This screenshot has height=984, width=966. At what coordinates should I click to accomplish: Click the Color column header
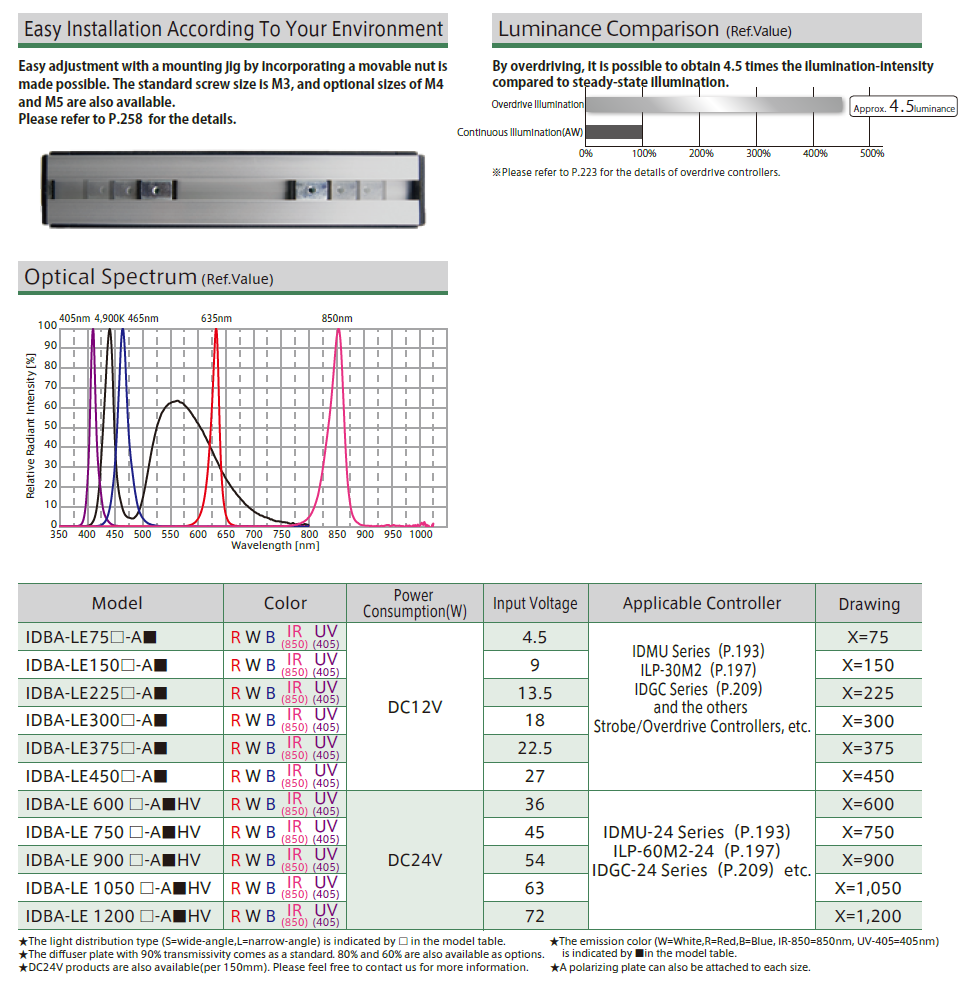[x=285, y=603]
